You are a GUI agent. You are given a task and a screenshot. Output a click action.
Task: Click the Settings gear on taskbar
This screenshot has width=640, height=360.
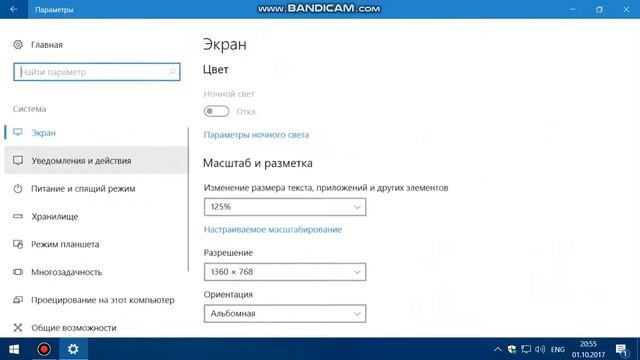click(x=73, y=349)
